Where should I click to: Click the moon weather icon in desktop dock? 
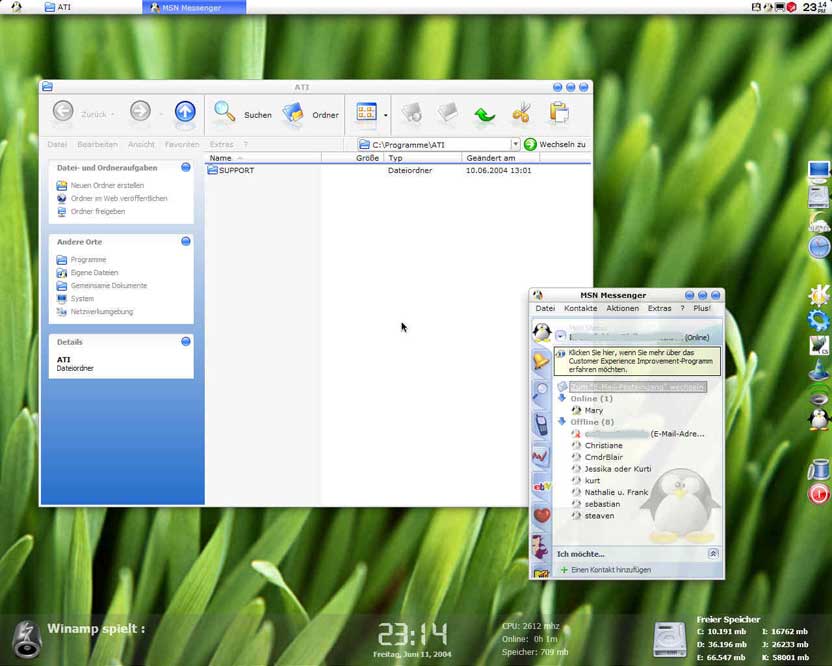tap(819, 222)
